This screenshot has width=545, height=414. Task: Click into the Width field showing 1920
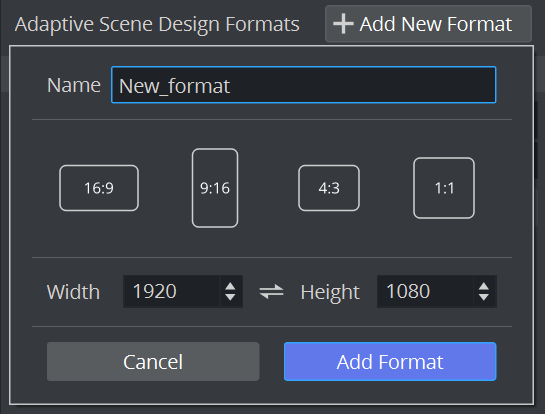click(172, 291)
